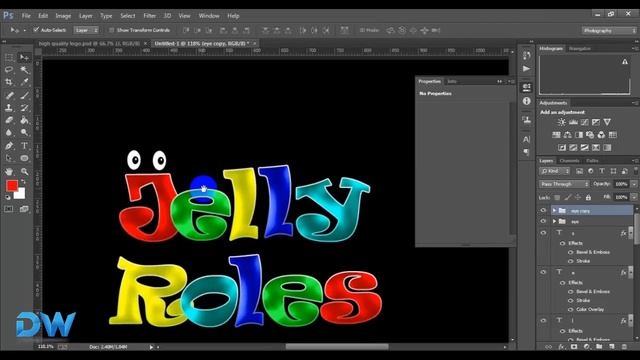Click the horizontal canvas scrollbar
Viewport: 640px width, 360px height.
(x=337, y=347)
